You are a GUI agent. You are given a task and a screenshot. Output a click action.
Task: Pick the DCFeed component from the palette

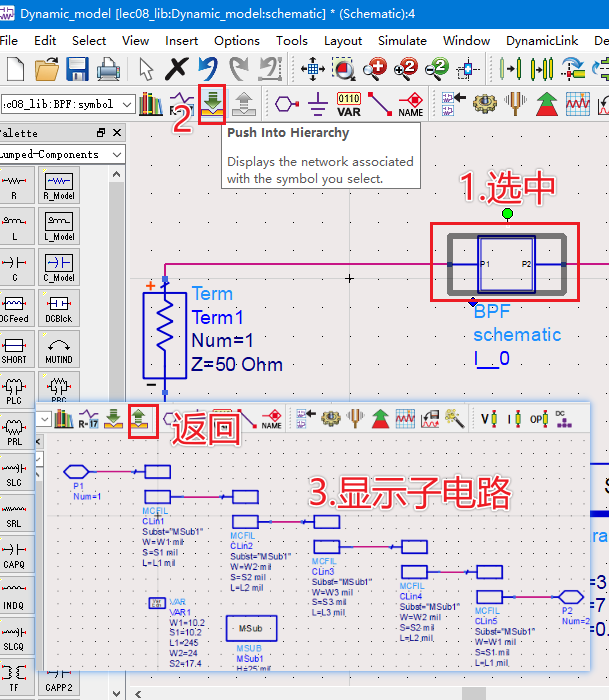click(x=15, y=308)
